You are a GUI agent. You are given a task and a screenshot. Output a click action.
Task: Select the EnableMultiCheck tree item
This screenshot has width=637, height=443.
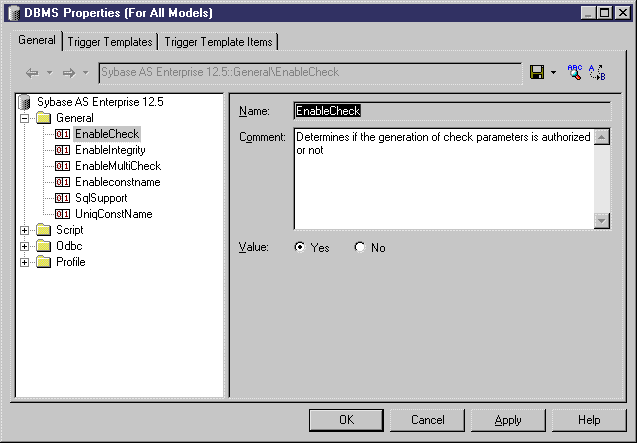click(118, 166)
